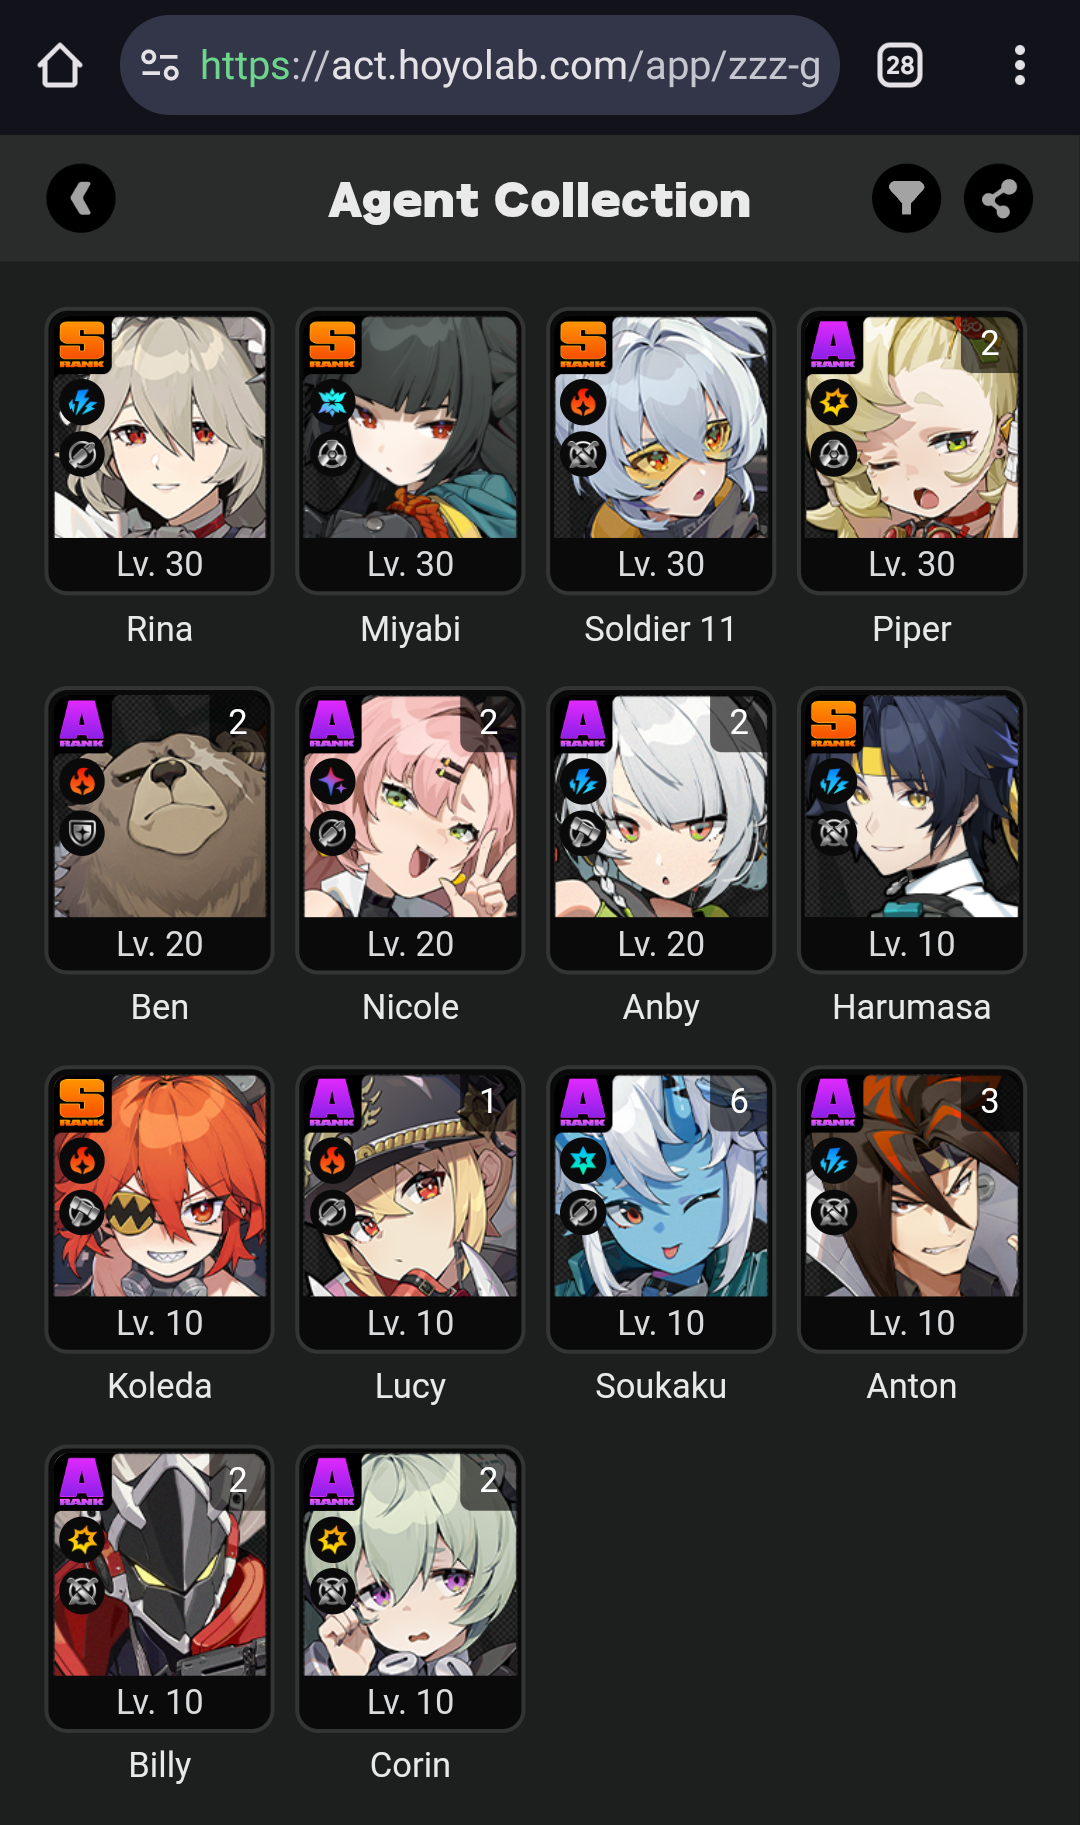Image resolution: width=1080 pixels, height=1825 pixels.
Task: Click the hoyolab URL address field
Action: pyautogui.click(x=480, y=65)
